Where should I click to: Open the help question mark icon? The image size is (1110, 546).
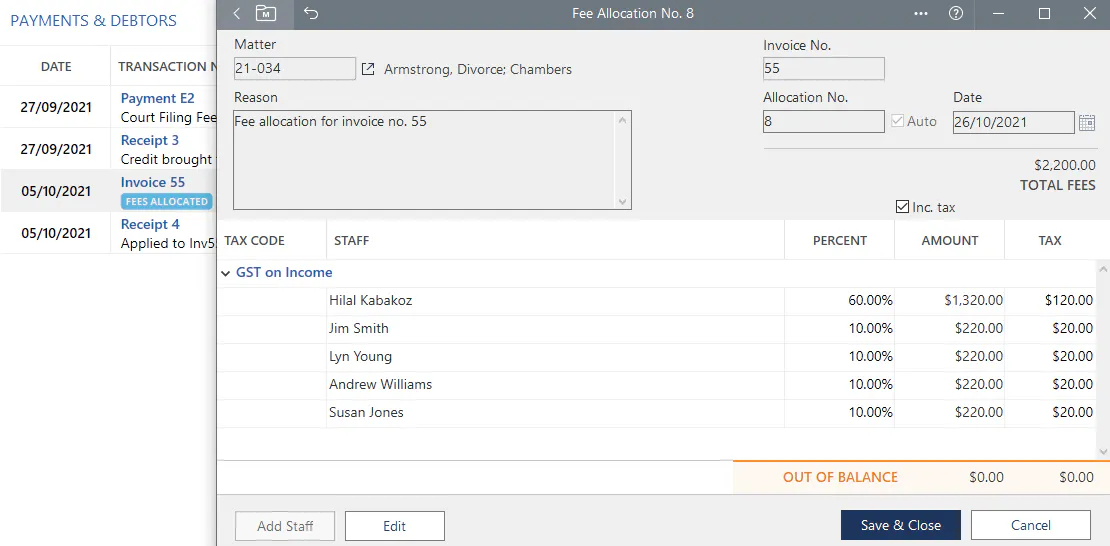coord(956,13)
